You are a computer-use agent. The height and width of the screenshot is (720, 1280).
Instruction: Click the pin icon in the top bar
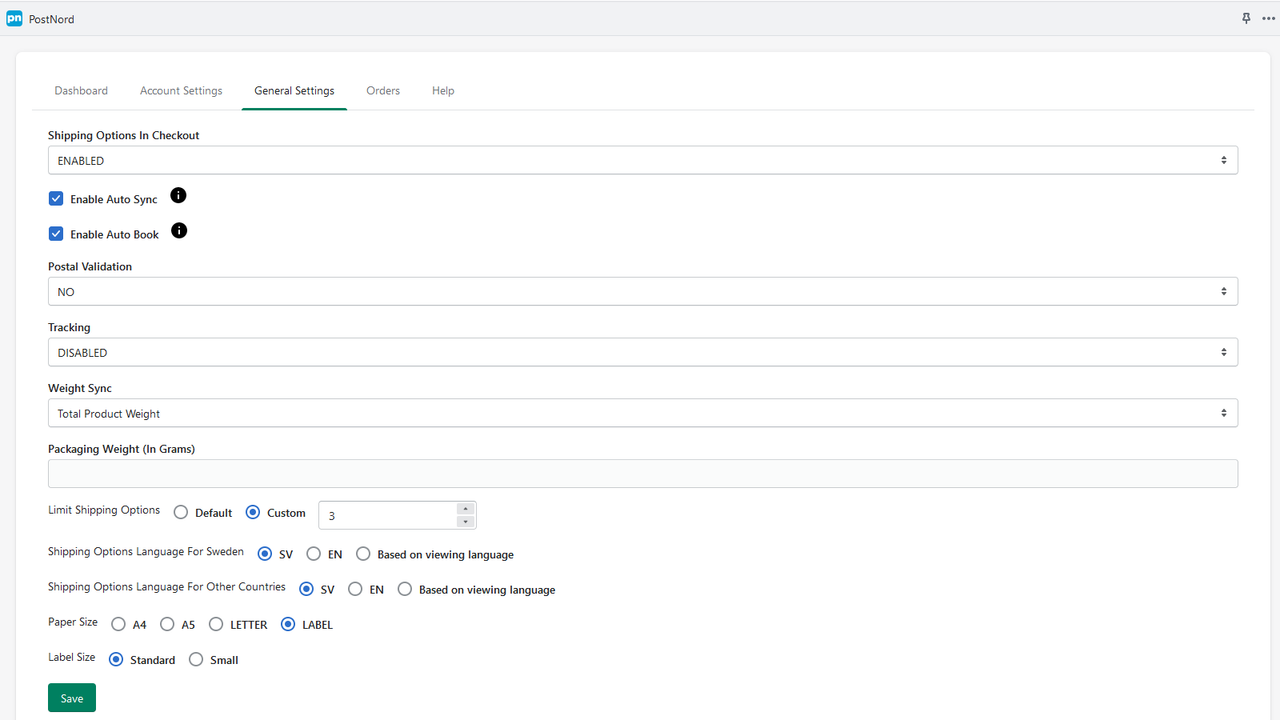click(1246, 18)
